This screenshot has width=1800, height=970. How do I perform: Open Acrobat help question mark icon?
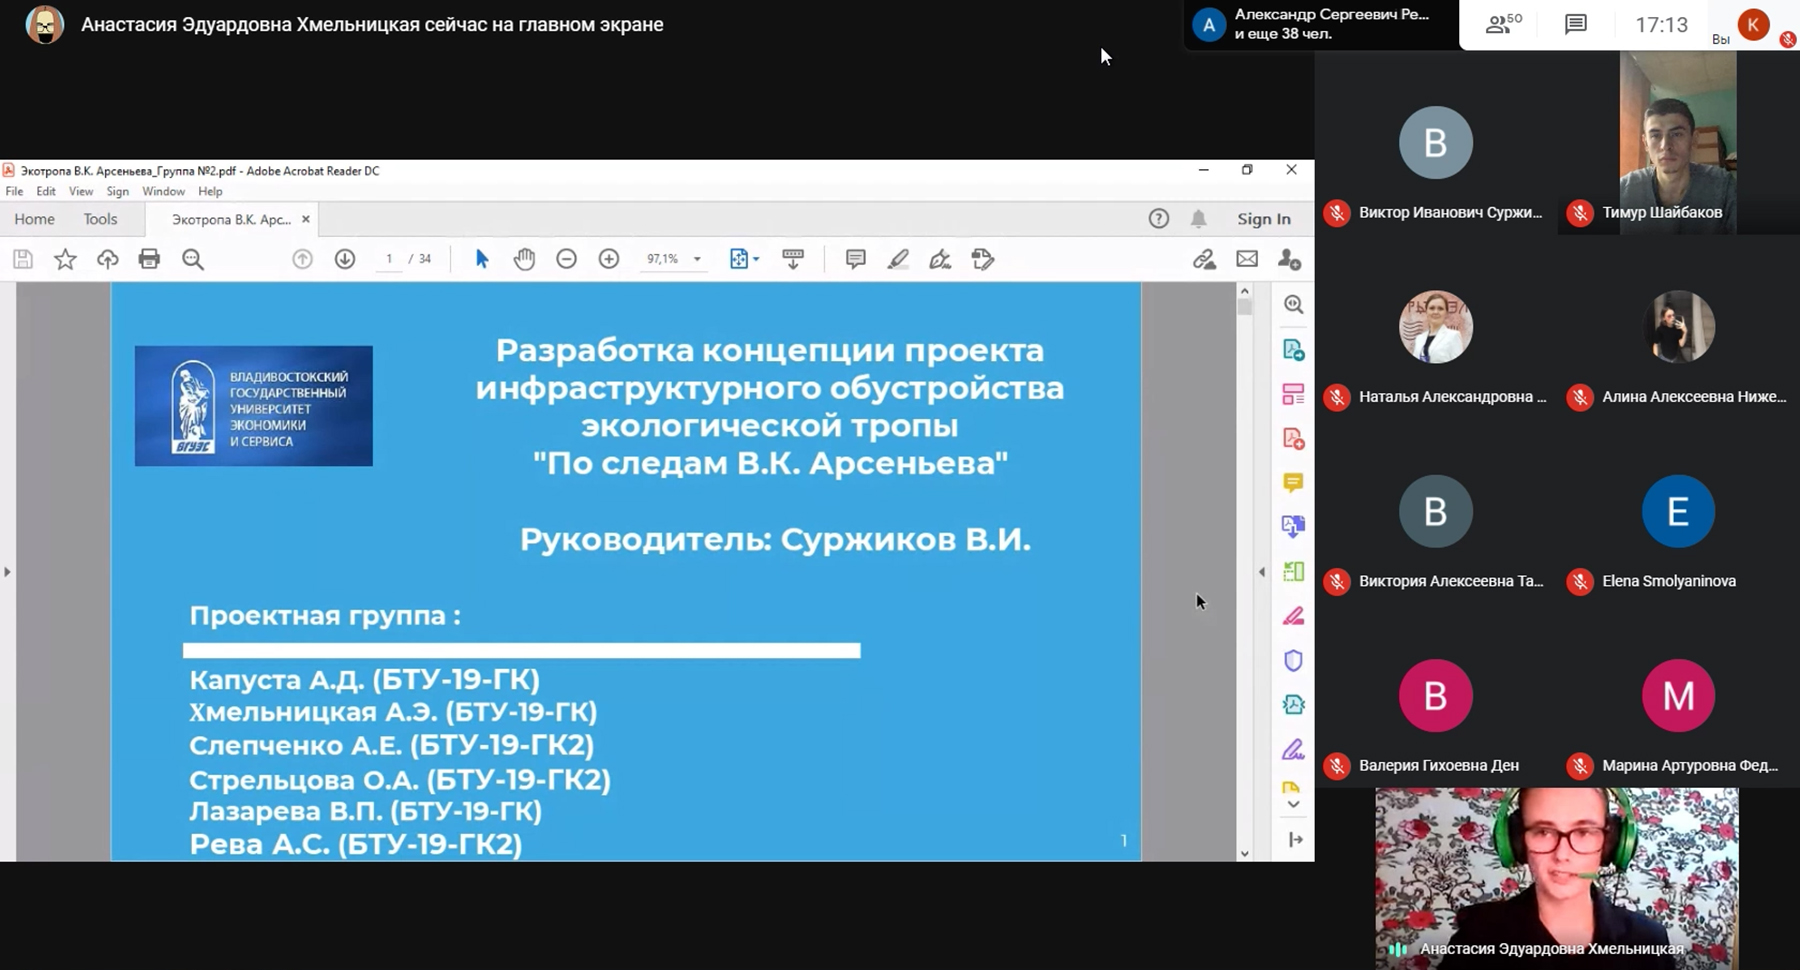click(1159, 219)
